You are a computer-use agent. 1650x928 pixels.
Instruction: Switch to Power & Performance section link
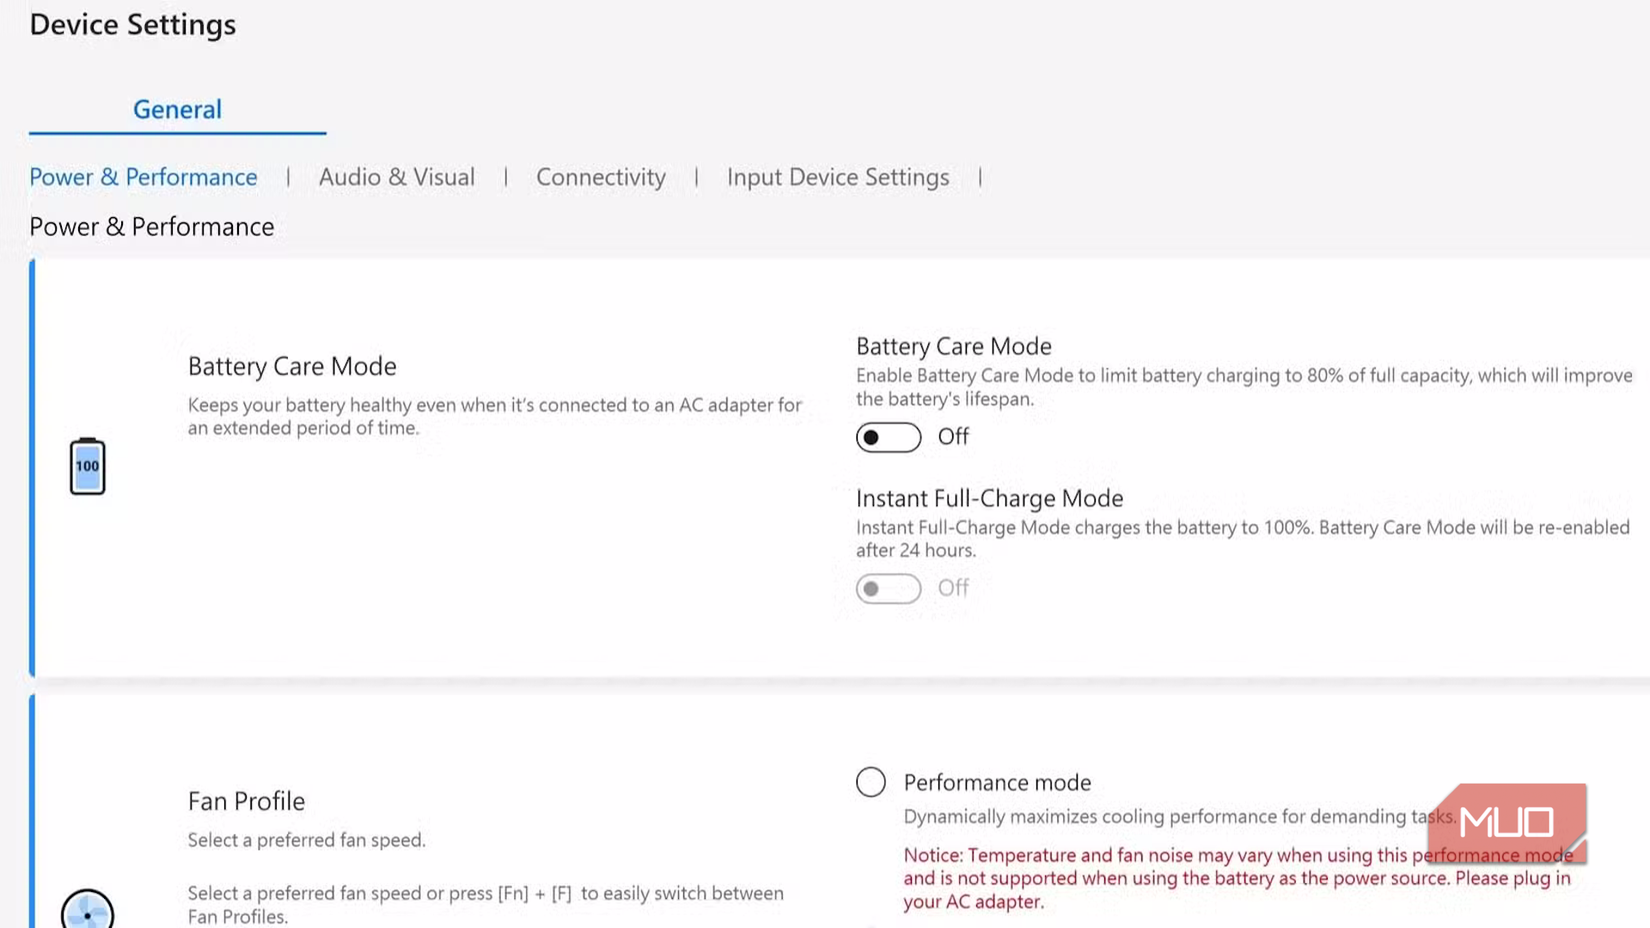pos(143,177)
